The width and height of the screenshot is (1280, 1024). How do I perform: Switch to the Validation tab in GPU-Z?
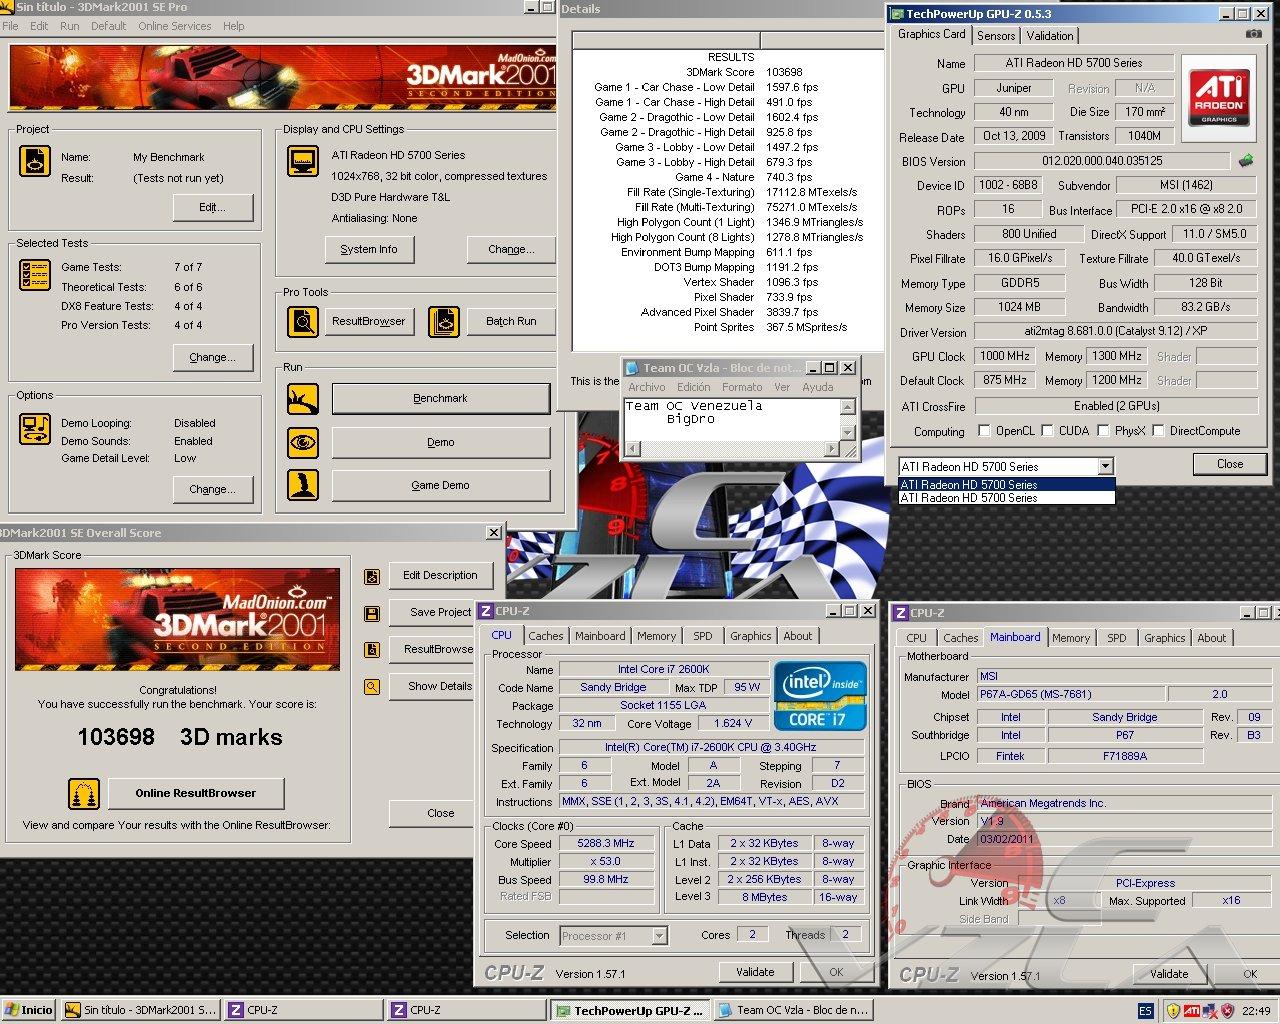[x=1050, y=36]
